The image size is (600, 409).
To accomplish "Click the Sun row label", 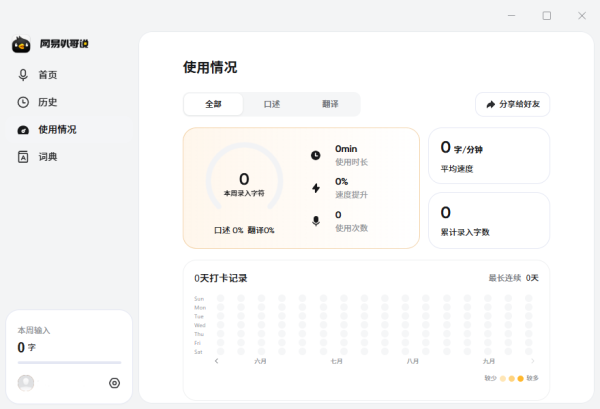I will pos(199,299).
